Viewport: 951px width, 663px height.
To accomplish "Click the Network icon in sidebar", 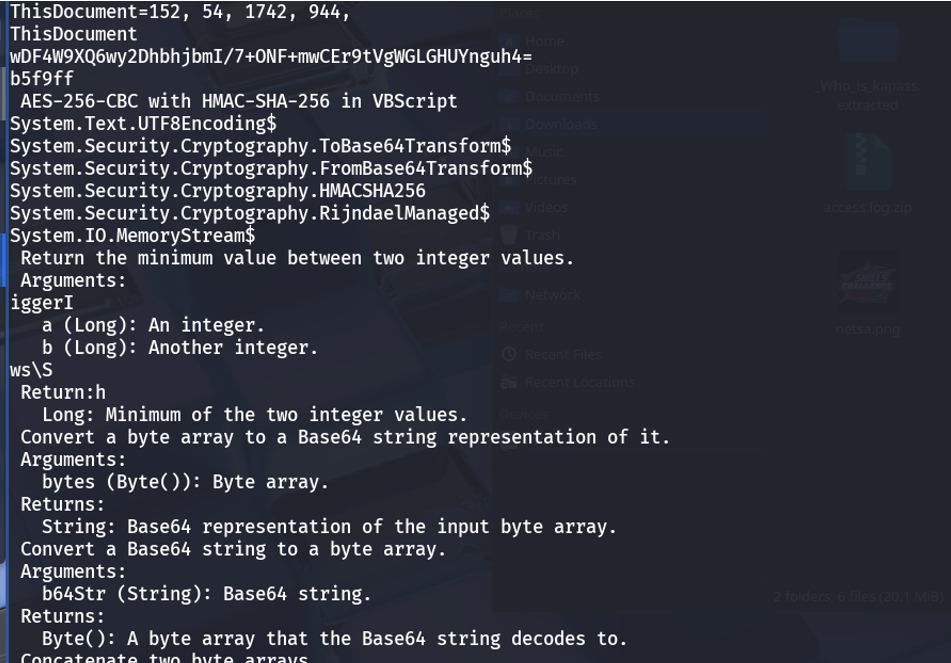I will (x=509, y=295).
